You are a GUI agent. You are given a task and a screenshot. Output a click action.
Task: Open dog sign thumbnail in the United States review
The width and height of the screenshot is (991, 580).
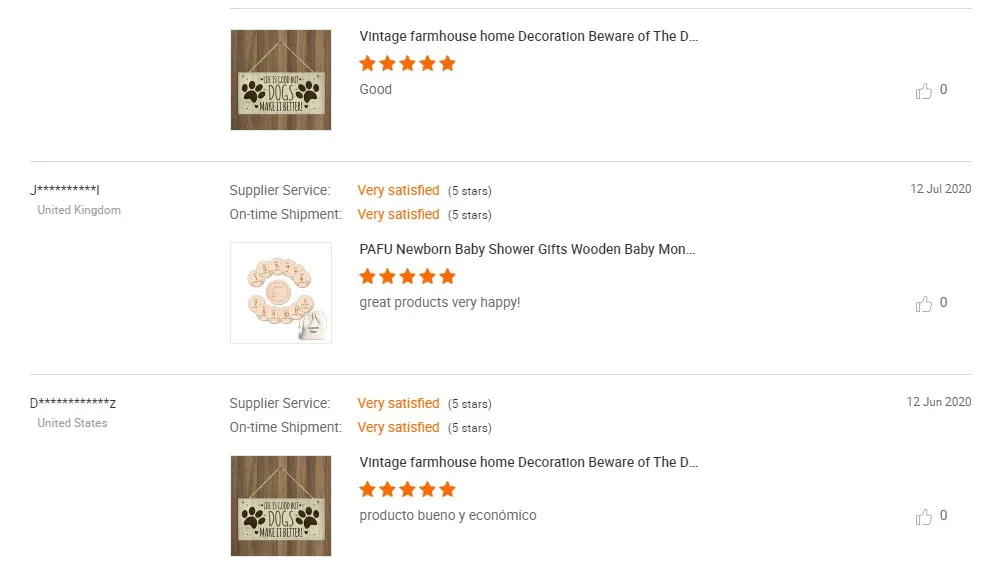tap(281, 506)
